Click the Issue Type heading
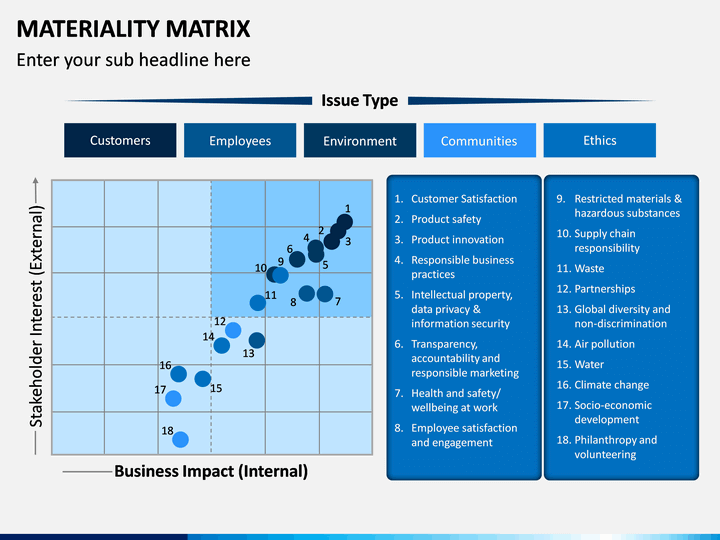 [x=360, y=100]
